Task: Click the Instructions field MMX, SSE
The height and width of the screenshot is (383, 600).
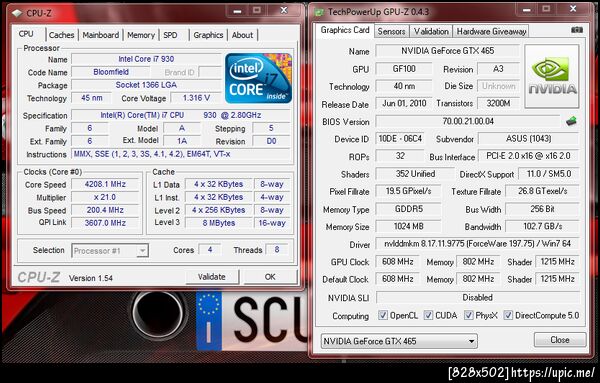Action: pos(181,154)
